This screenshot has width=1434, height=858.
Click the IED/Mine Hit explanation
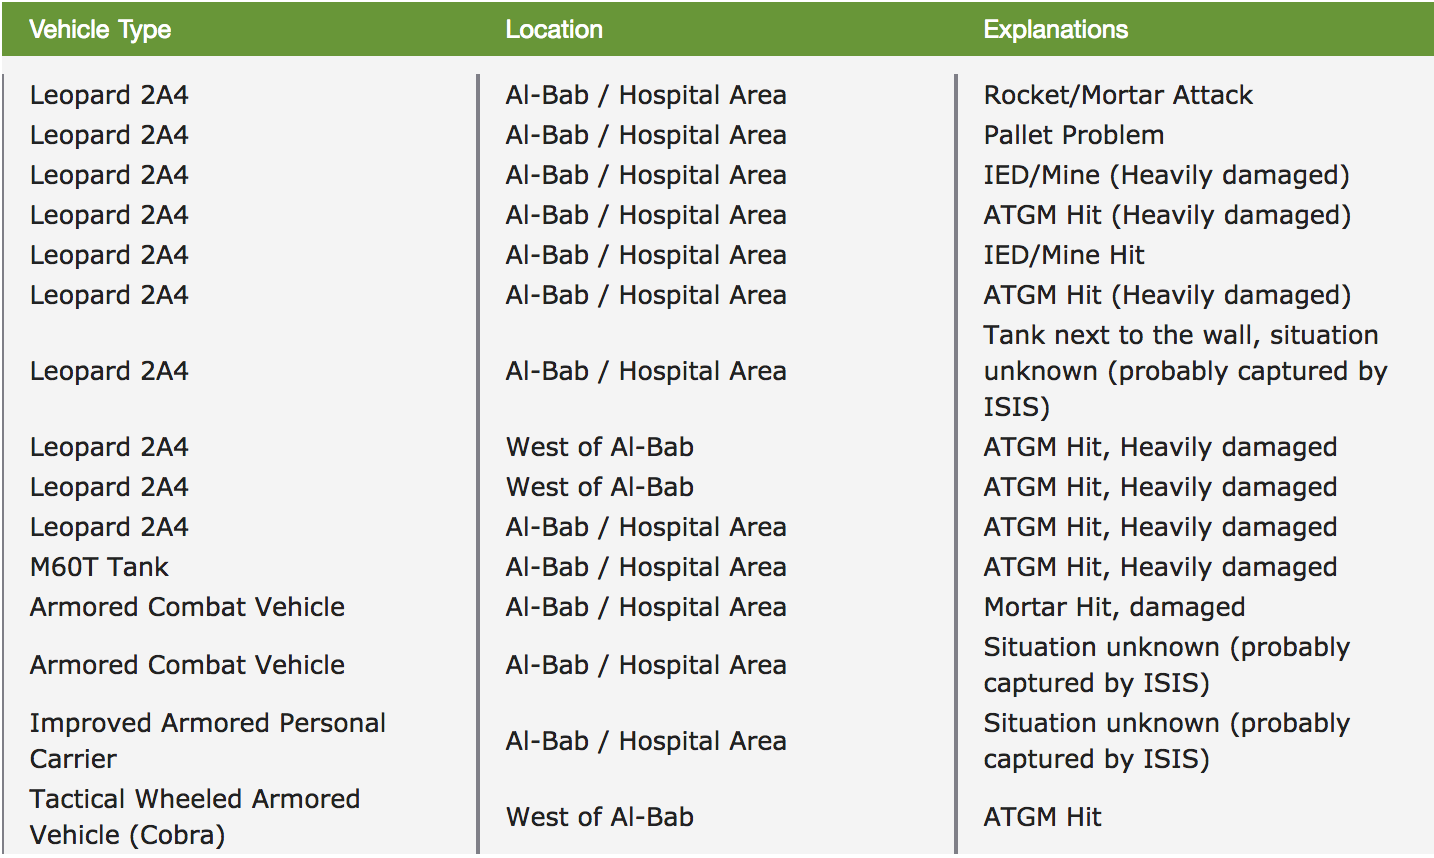[1063, 255]
